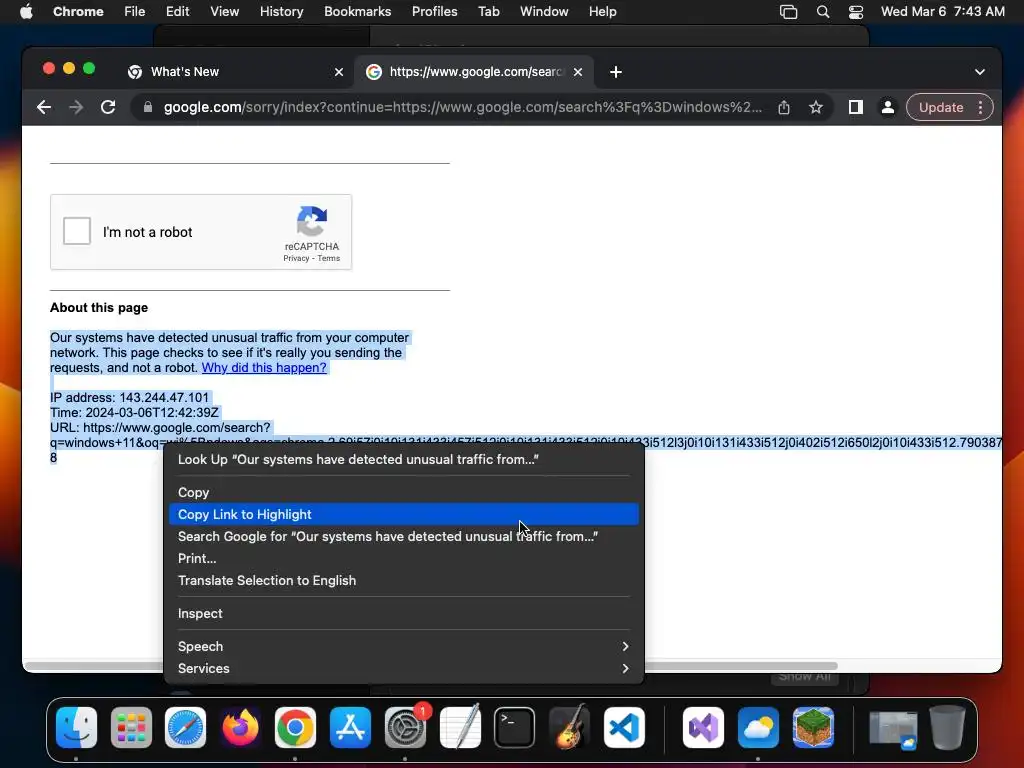Open Control Center in menu bar

pyautogui.click(x=856, y=11)
